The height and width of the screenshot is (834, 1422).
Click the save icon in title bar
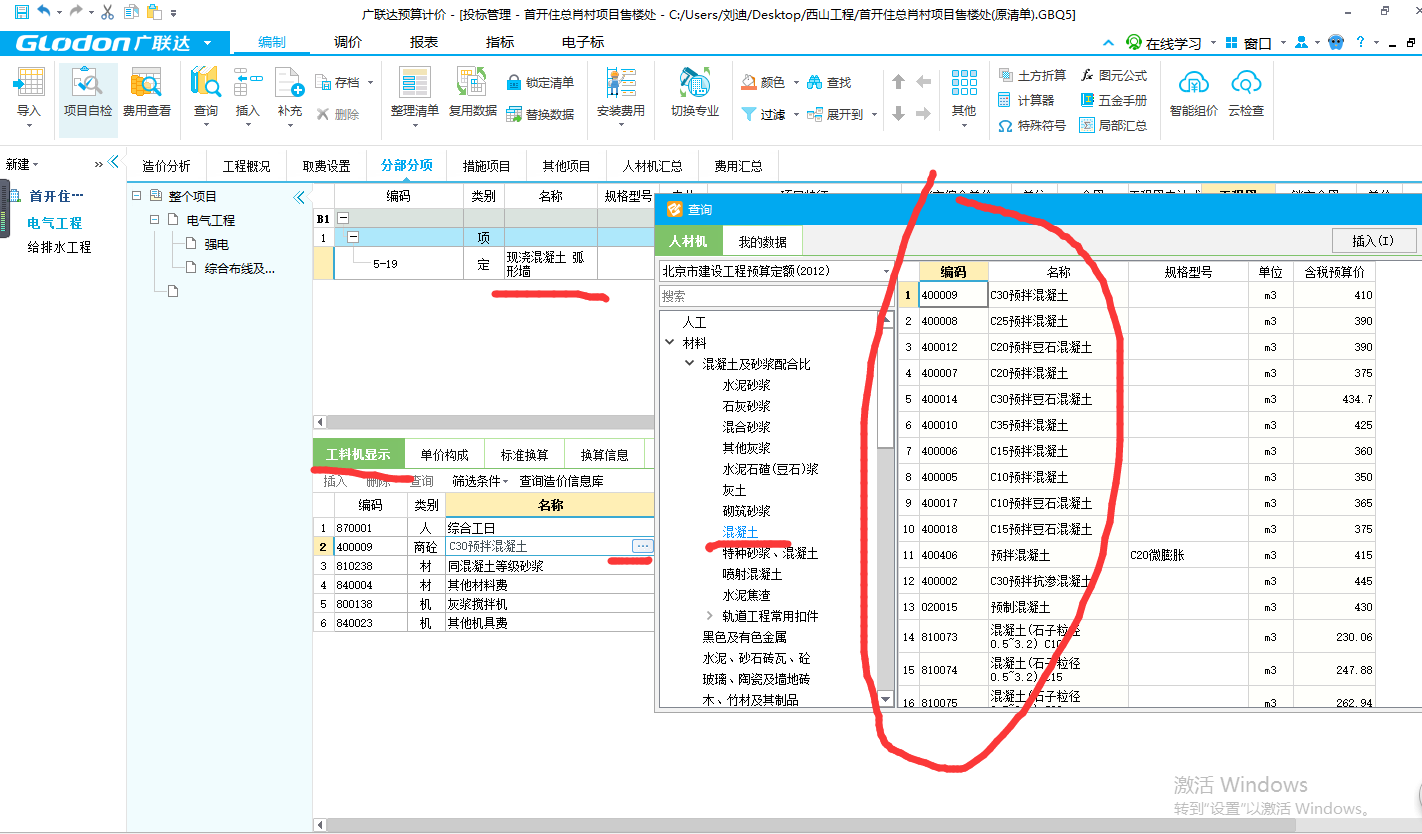[21, 12]
